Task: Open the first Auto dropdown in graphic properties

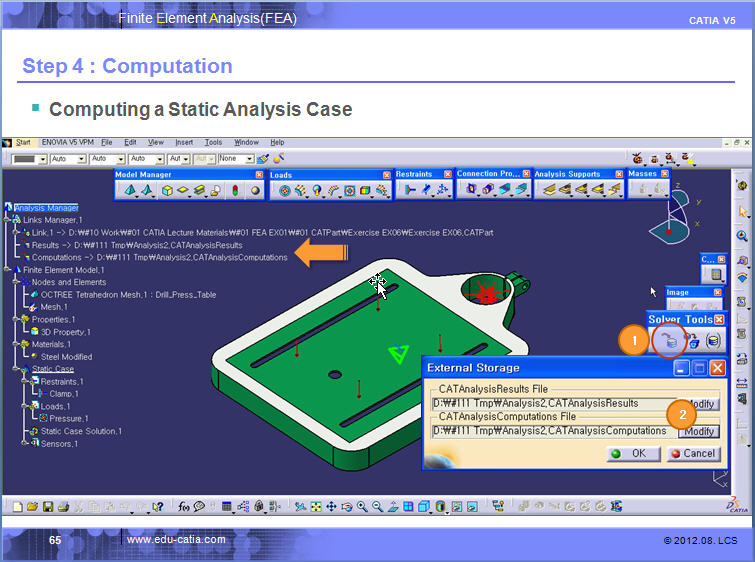Action: (65, 158)
